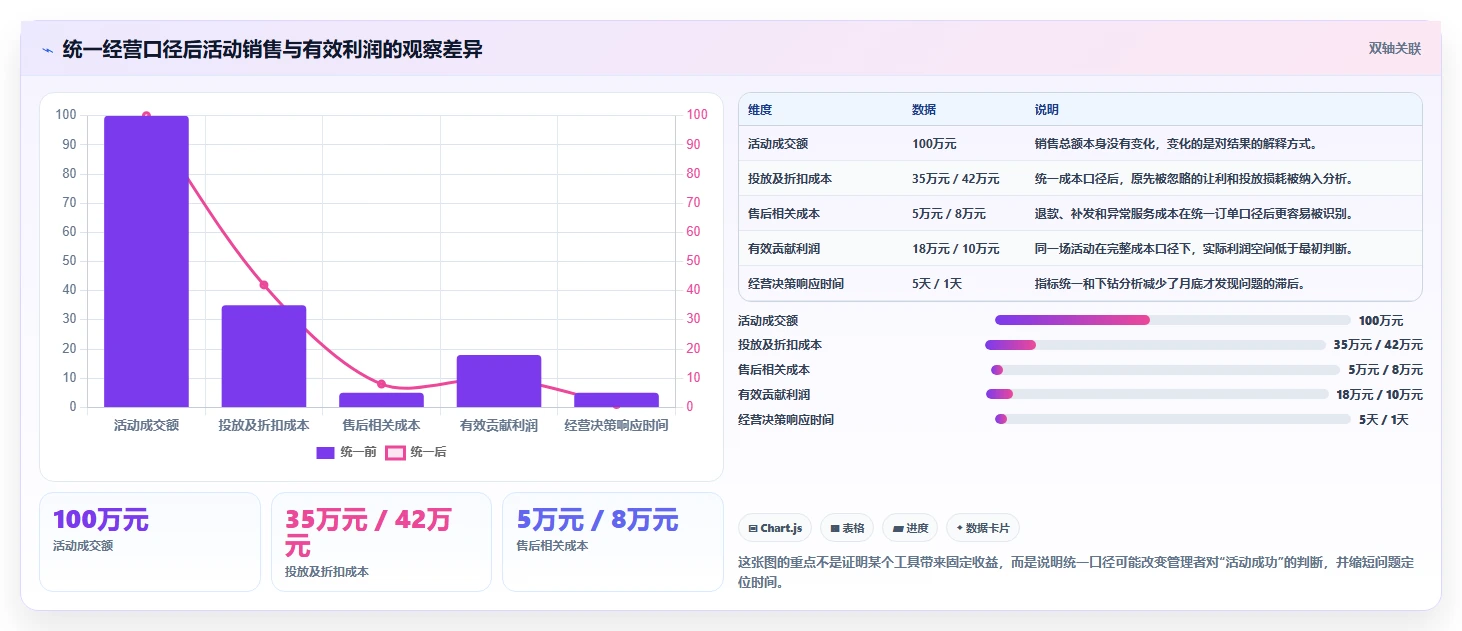Click the lightning icon beside the title
1462x631 pixels.
point(47,50)
